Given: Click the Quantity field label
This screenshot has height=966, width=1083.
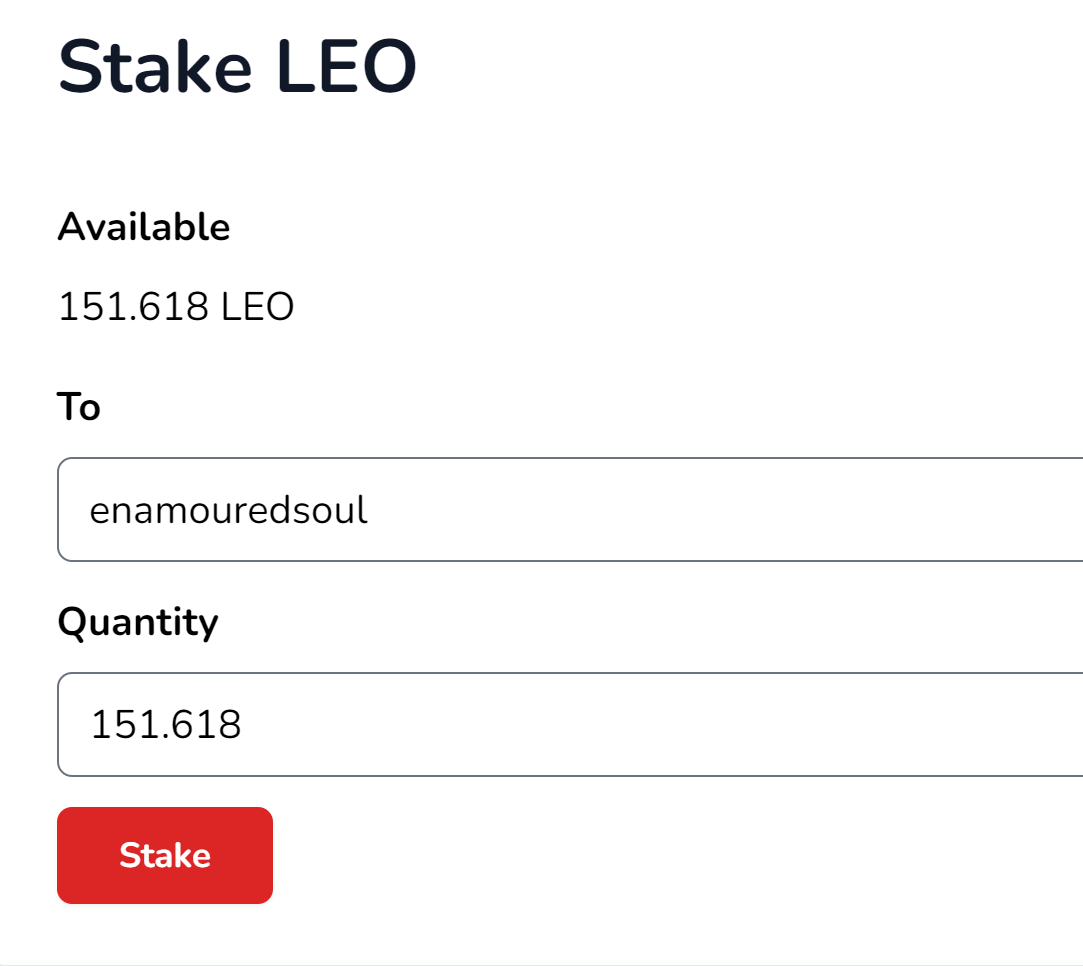Looking at the screenshot, I should click(x=138, y=622).
